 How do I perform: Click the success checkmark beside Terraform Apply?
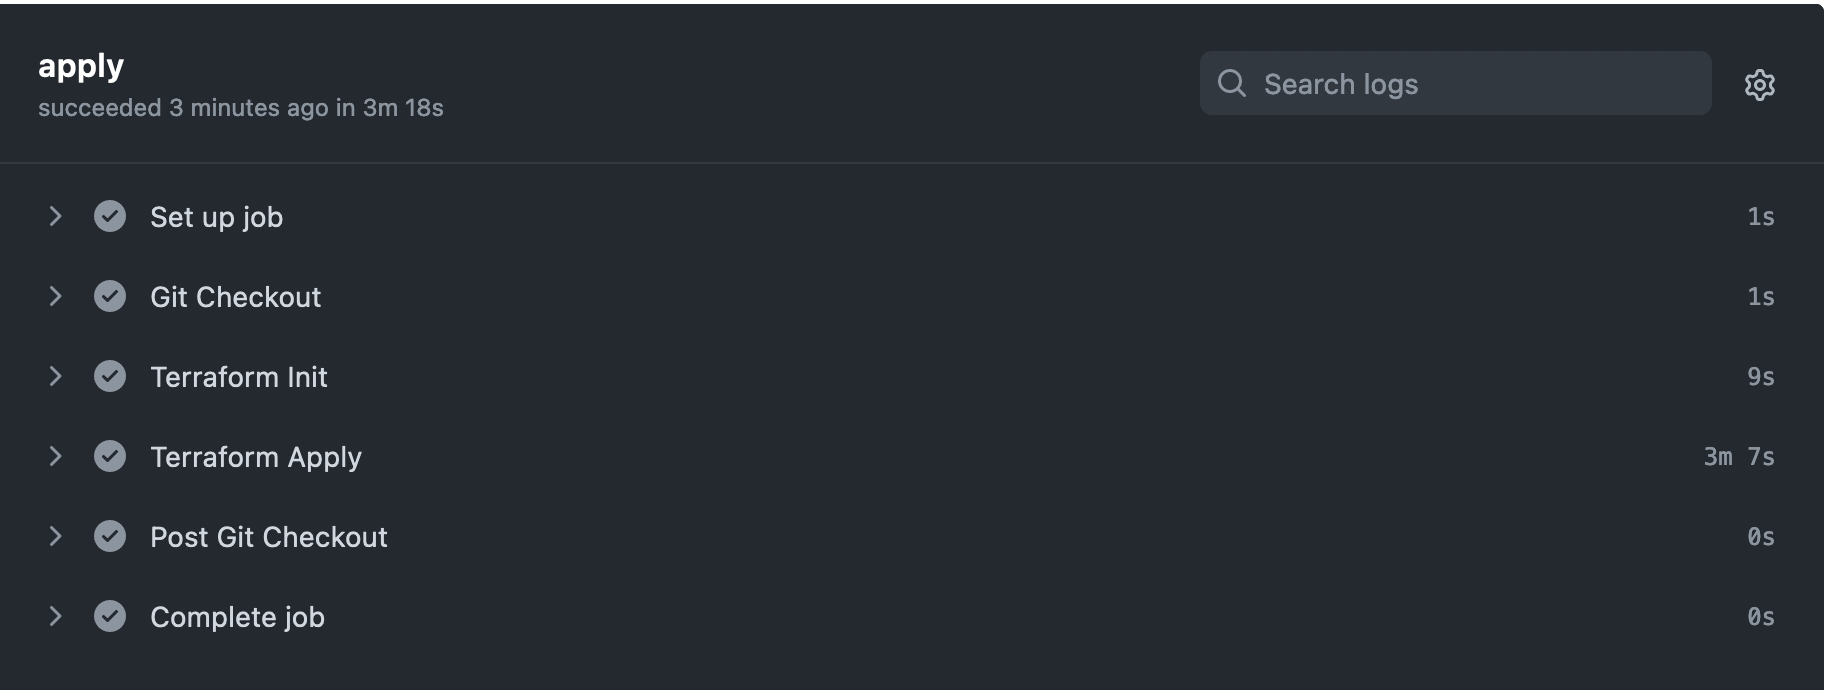point(110,456)
